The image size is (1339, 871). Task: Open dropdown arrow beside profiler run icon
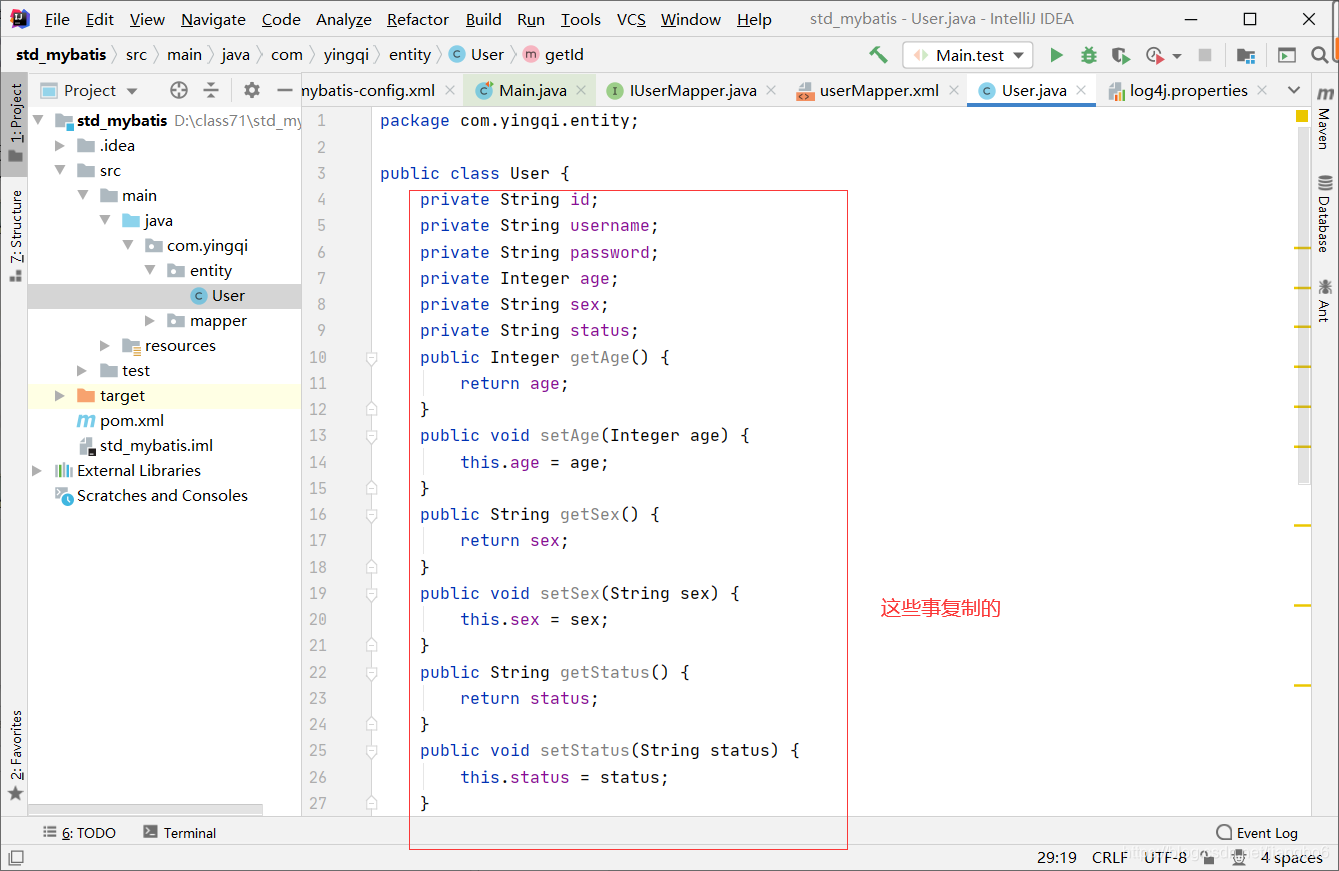pyautogui.click(x=1177, y=56)
